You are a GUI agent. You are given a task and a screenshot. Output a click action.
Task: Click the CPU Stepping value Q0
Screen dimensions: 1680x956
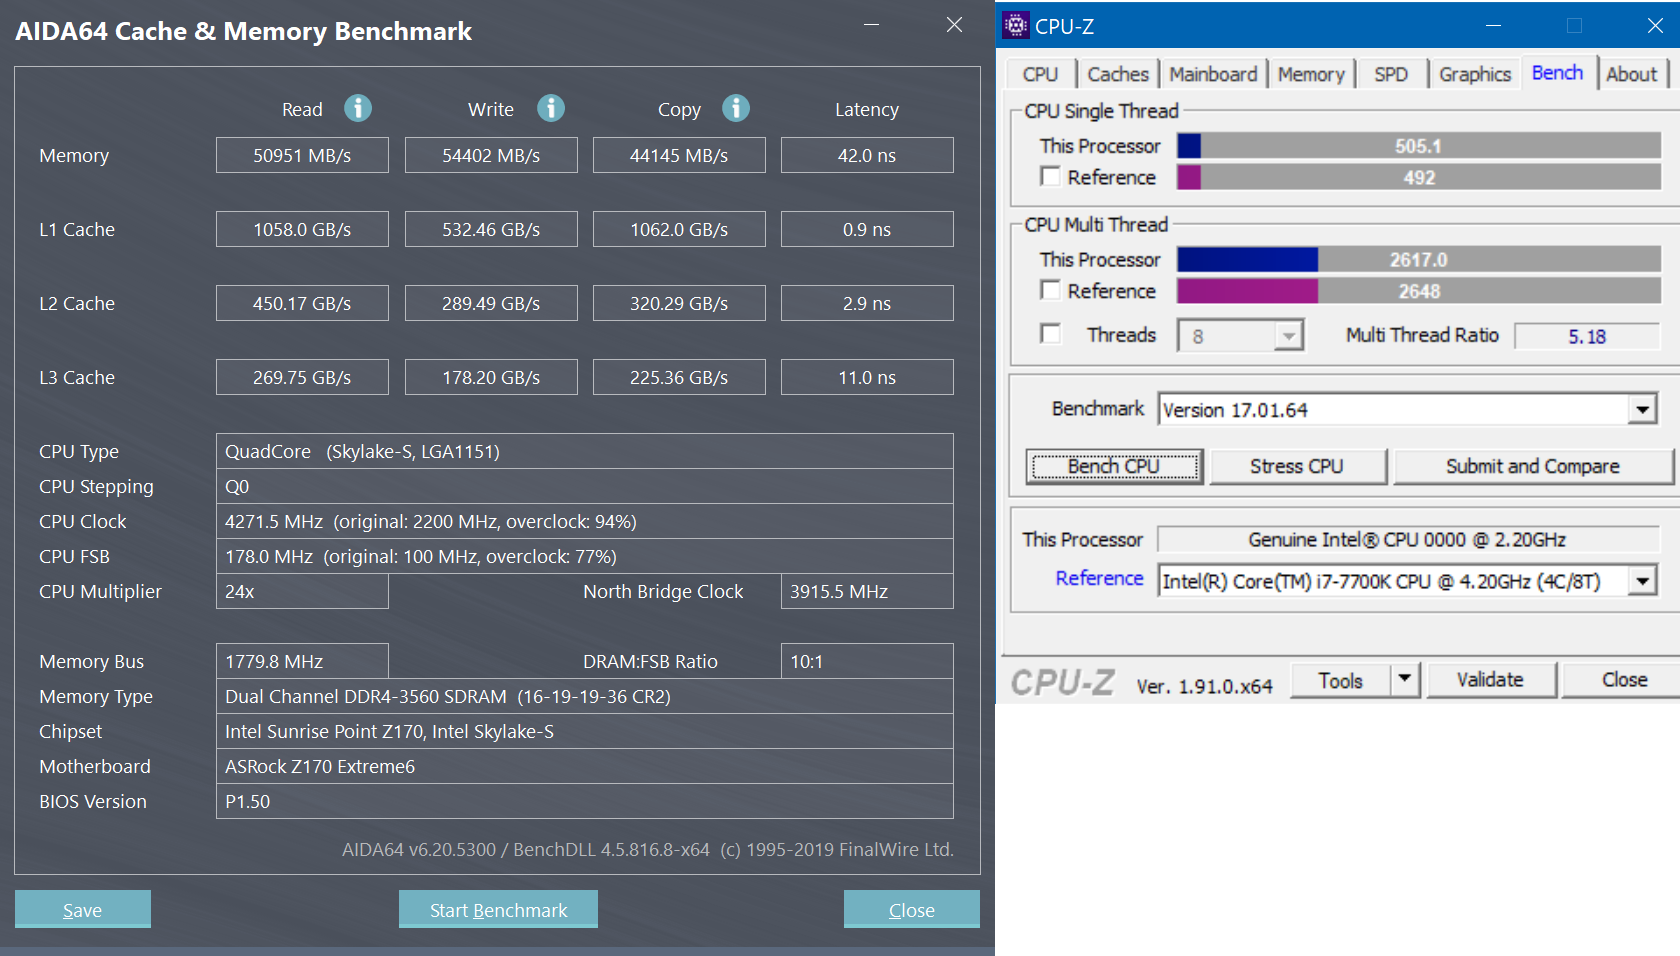tap(585, 486)
